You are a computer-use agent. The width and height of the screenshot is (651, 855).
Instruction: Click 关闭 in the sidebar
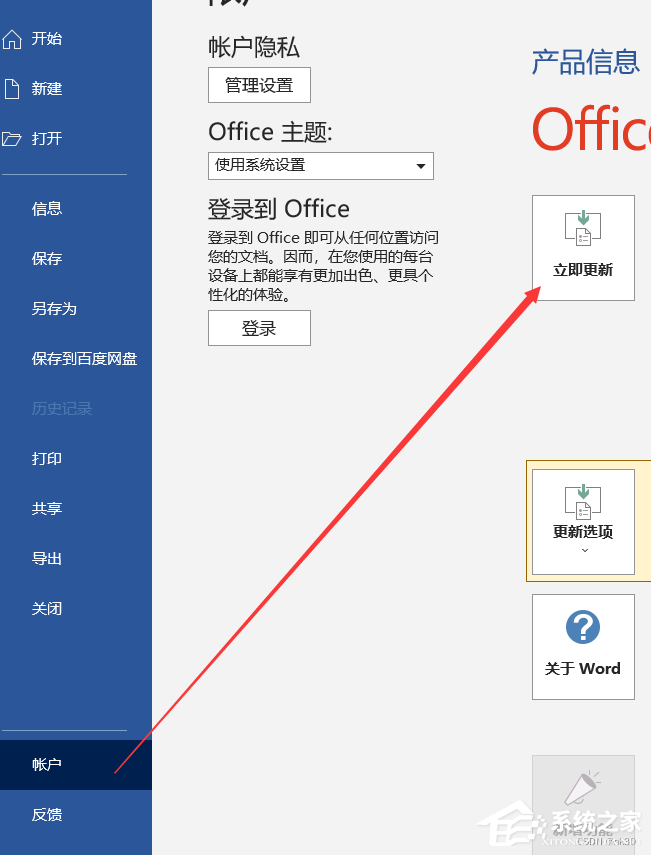pyautogui.click(x=76, y=609)
